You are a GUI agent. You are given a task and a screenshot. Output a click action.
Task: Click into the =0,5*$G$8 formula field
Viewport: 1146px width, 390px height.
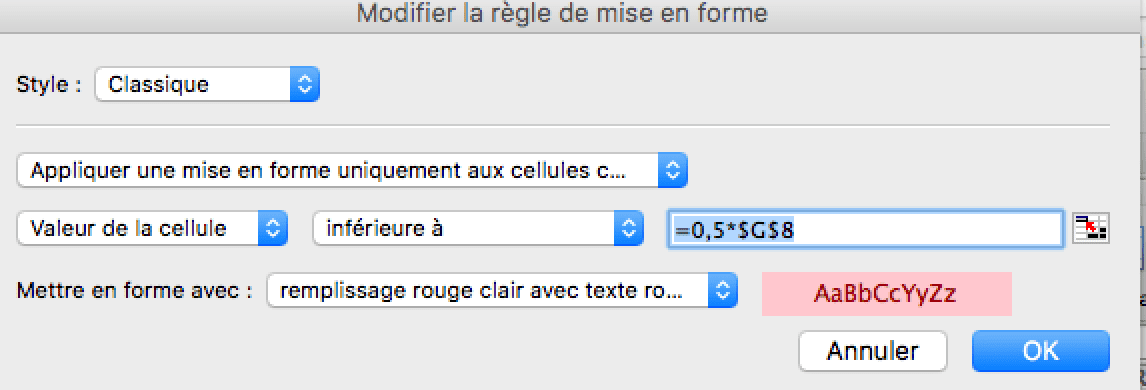(865, 229)
